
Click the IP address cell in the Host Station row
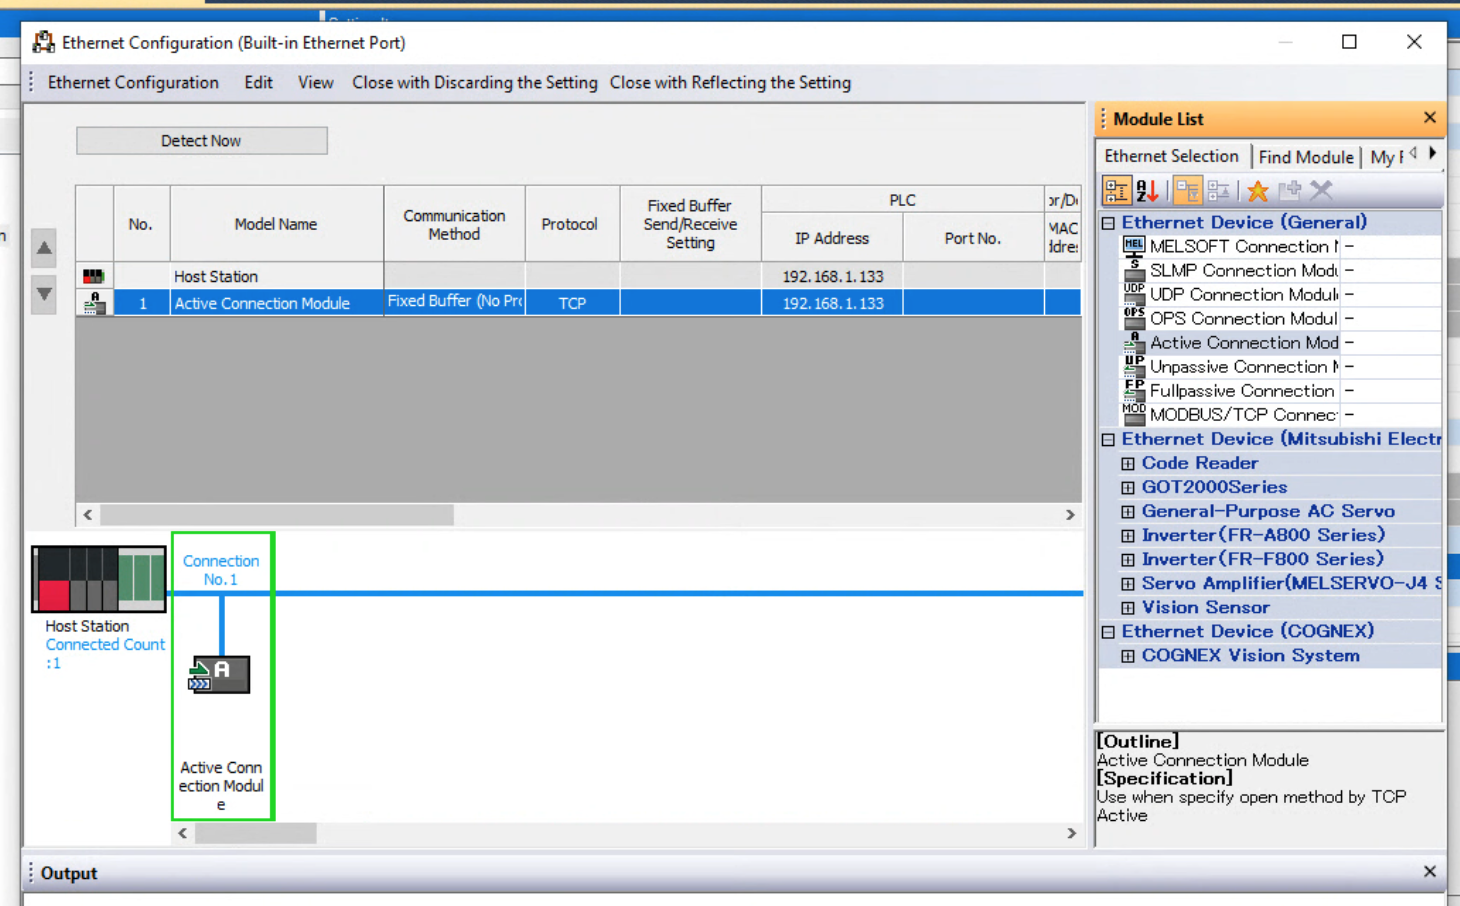click(832, 276)
